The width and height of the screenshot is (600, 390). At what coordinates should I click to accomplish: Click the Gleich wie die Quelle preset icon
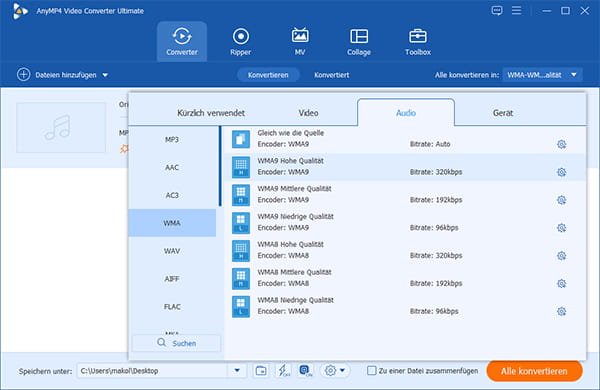pyautogui.click(x=241, y=139)
